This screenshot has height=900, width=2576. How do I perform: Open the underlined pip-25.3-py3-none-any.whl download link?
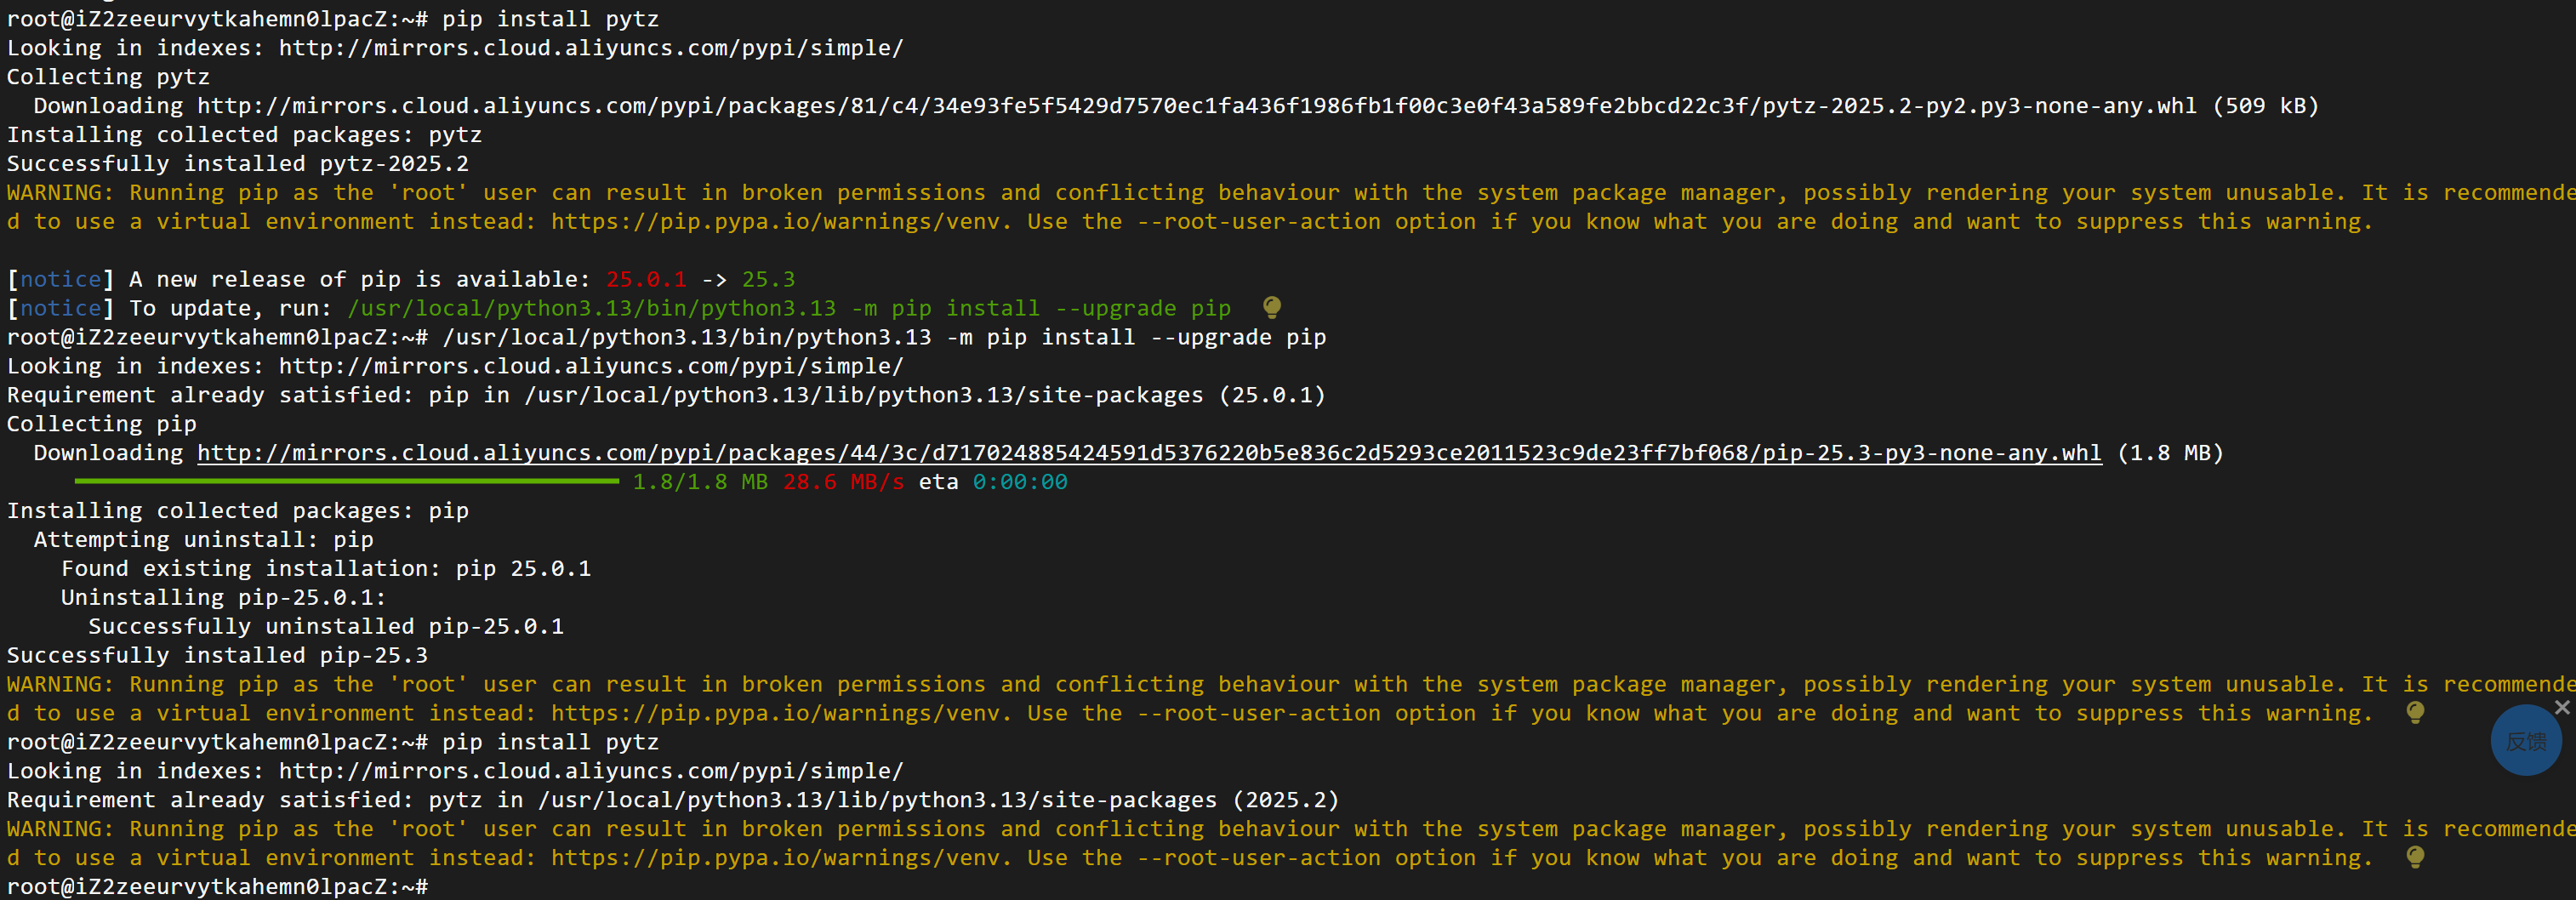1149,453
